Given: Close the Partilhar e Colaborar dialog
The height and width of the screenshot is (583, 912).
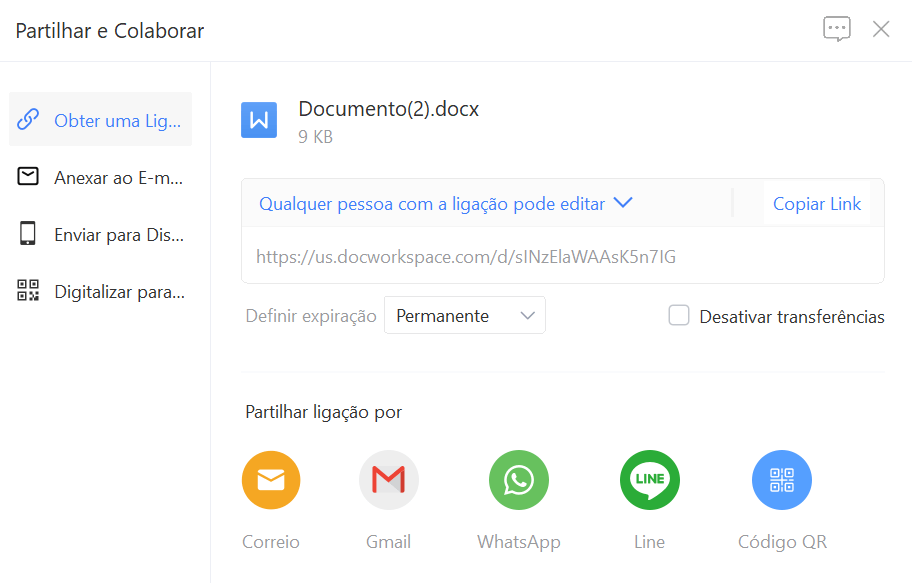Looking at the screenshot, I should [881, 29].
